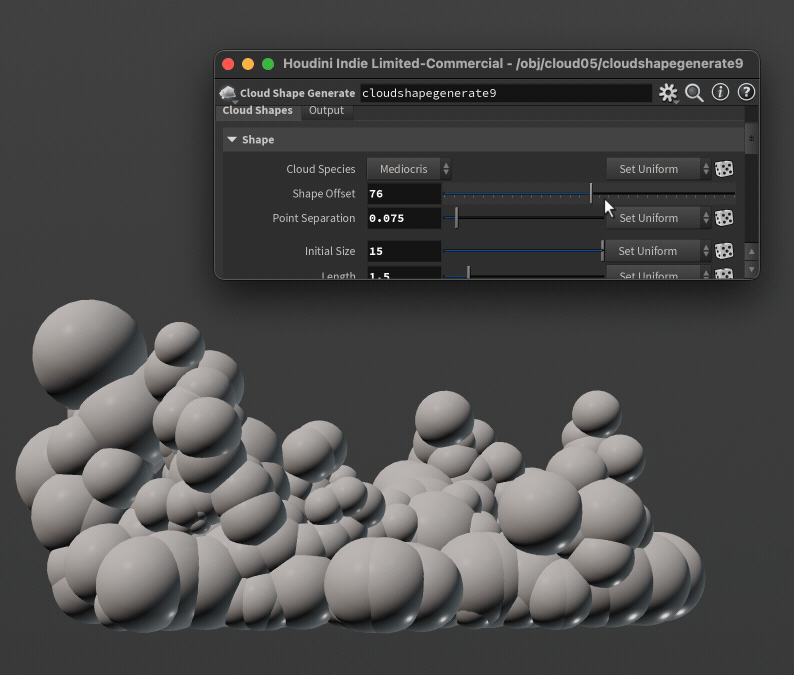Click the Initial Size label
Image resolution: width=794 pixels, height=675 pixels.
coord(330,251)
